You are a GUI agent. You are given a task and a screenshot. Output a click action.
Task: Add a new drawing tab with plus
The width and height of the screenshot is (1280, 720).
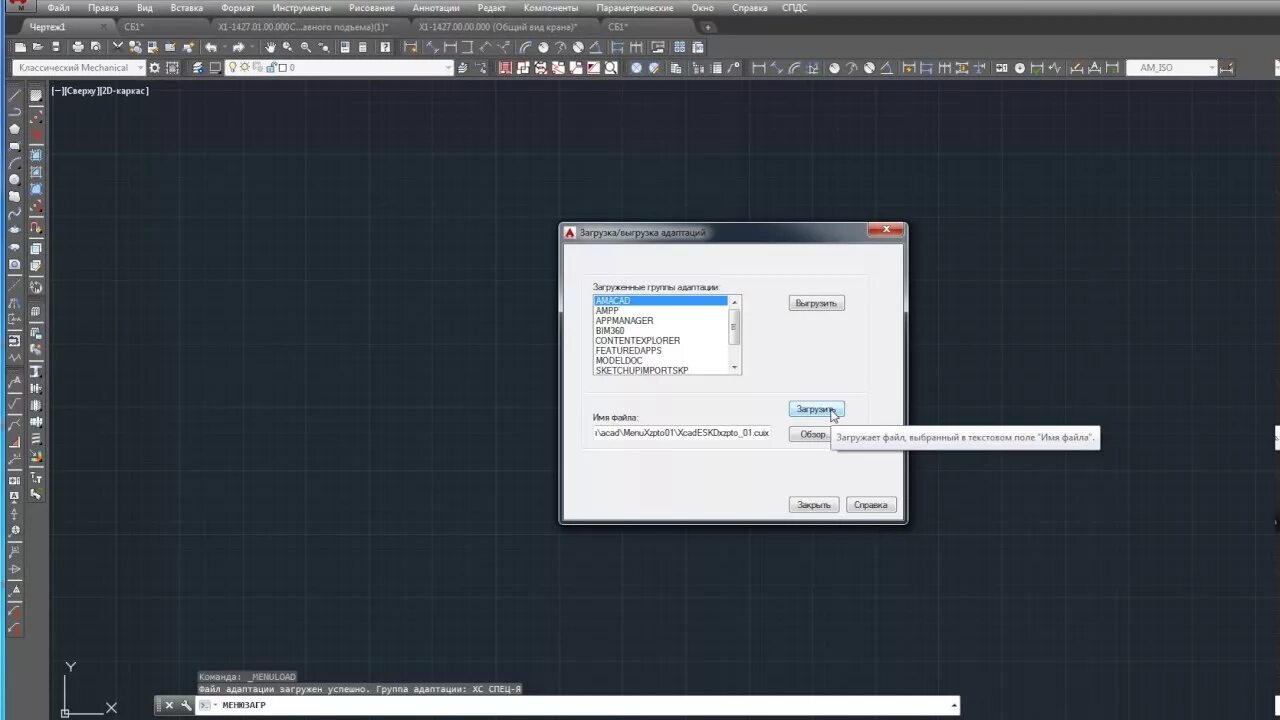tap(708, 27)
